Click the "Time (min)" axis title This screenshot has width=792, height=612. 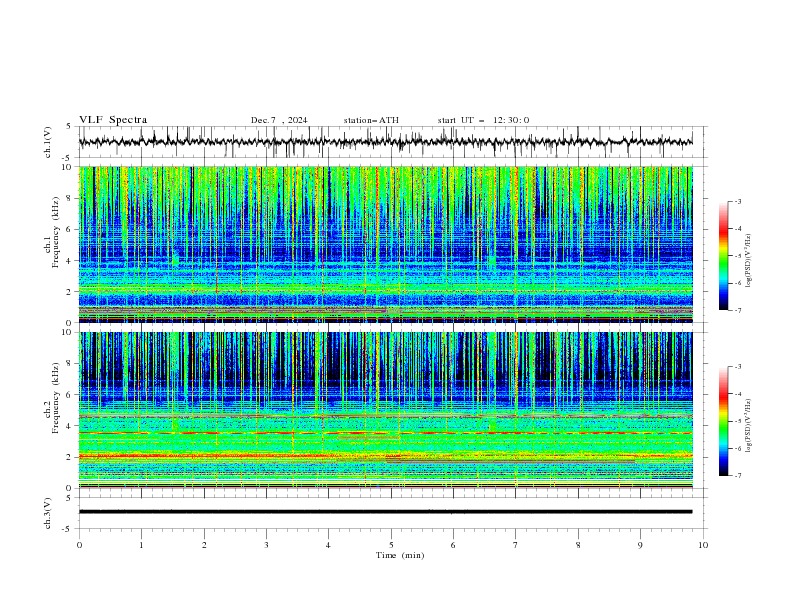(x=400, y=555)
